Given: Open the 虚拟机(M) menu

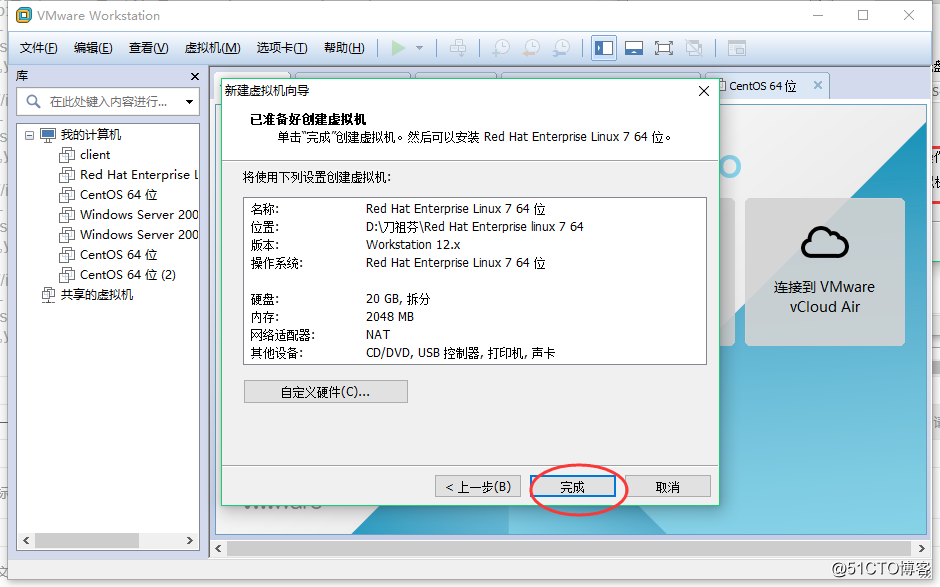Looking at the screenshot, I should (212, 48).
